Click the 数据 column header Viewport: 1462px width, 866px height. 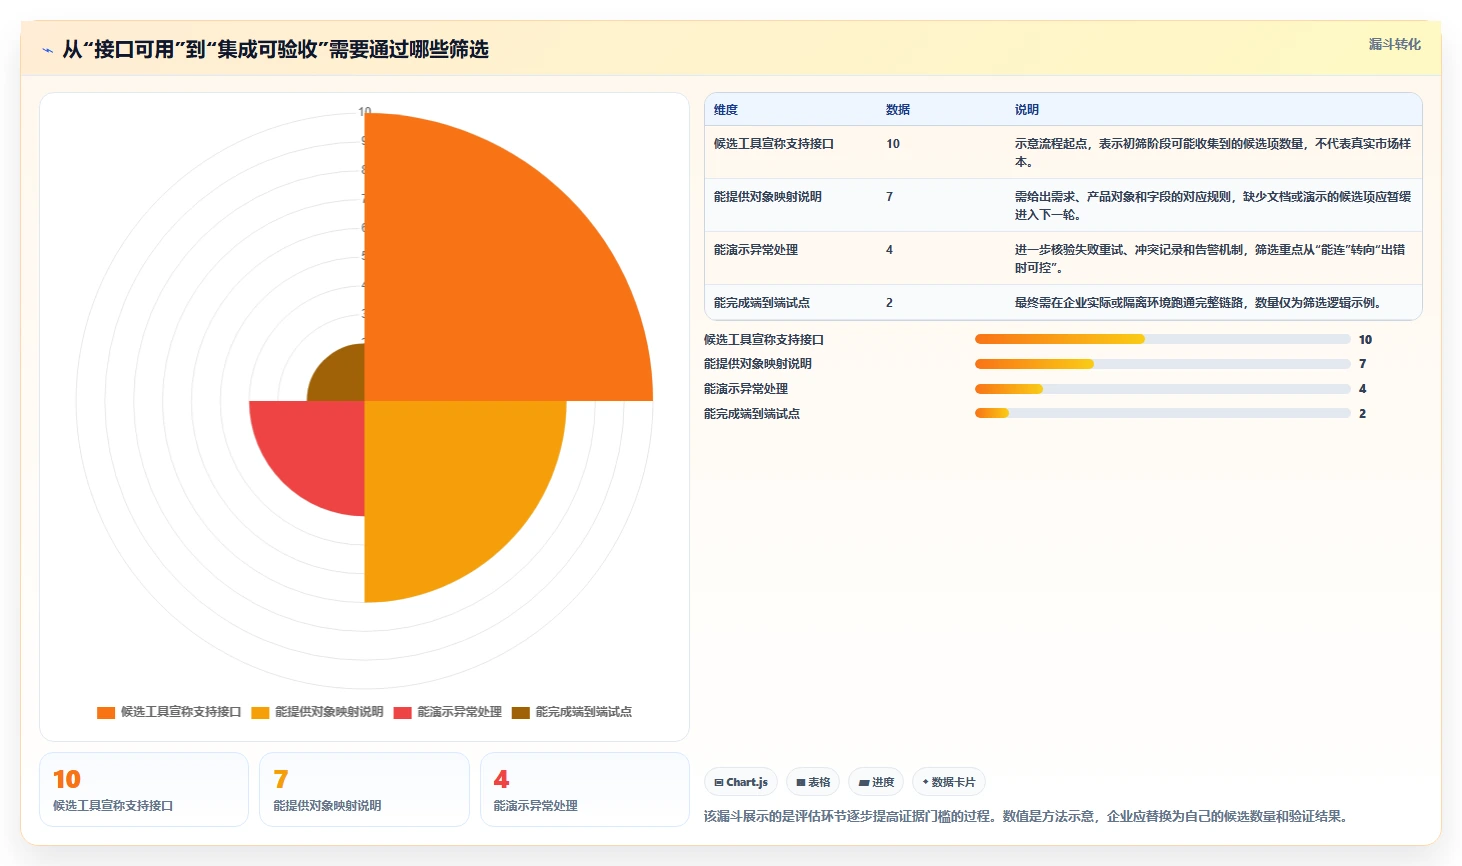[x=898, y=110]
